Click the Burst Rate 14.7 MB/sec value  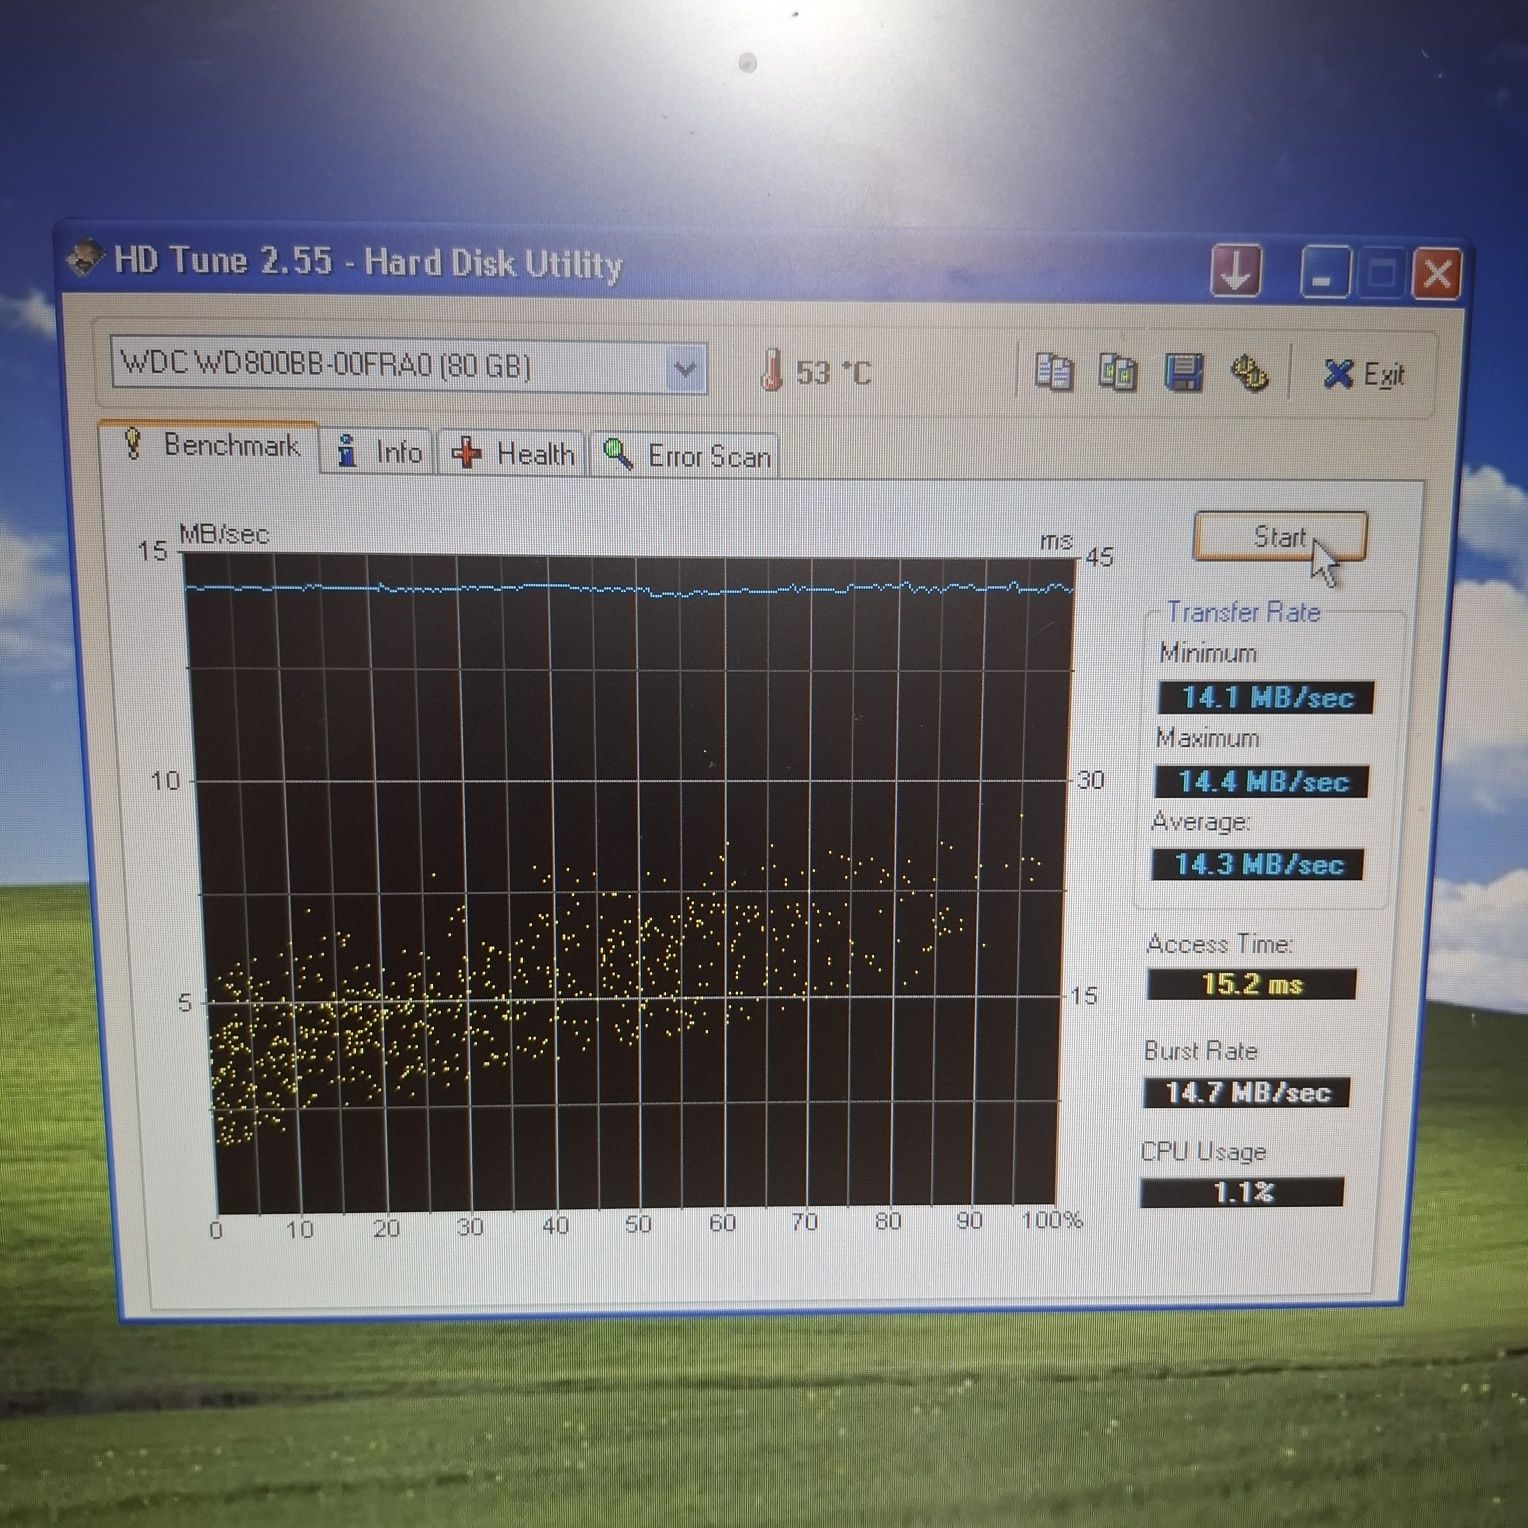pos(1247,1092)
